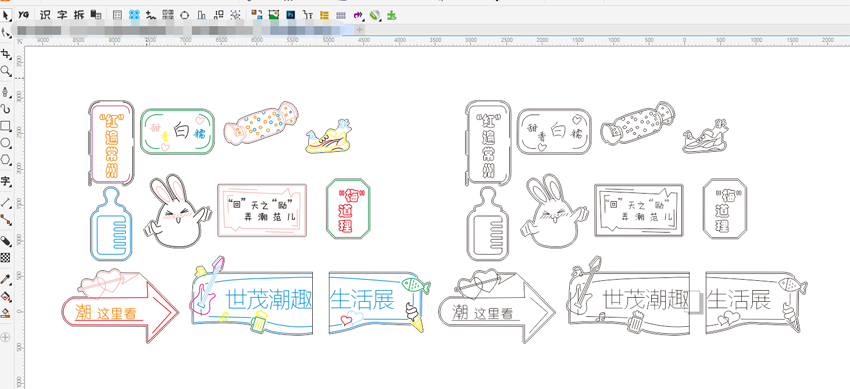Select the Zoom magnifier tool
This screenshot has height=389, width=850.
(5, 70)
